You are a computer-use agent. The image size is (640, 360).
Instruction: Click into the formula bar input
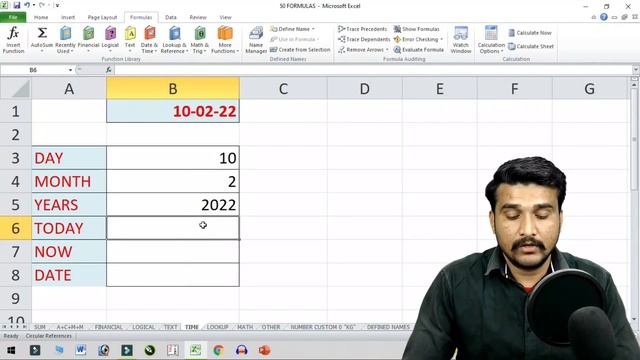coord(372,70)
